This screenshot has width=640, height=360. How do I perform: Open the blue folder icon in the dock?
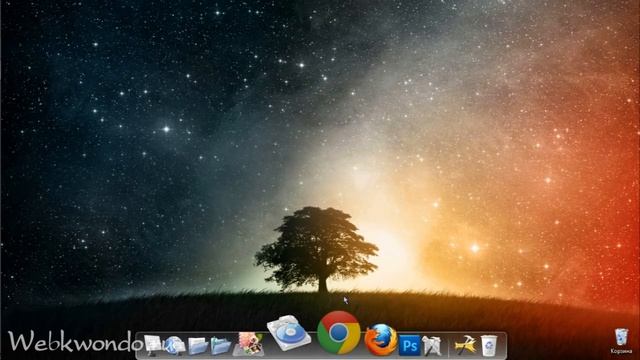click(198, 346)
